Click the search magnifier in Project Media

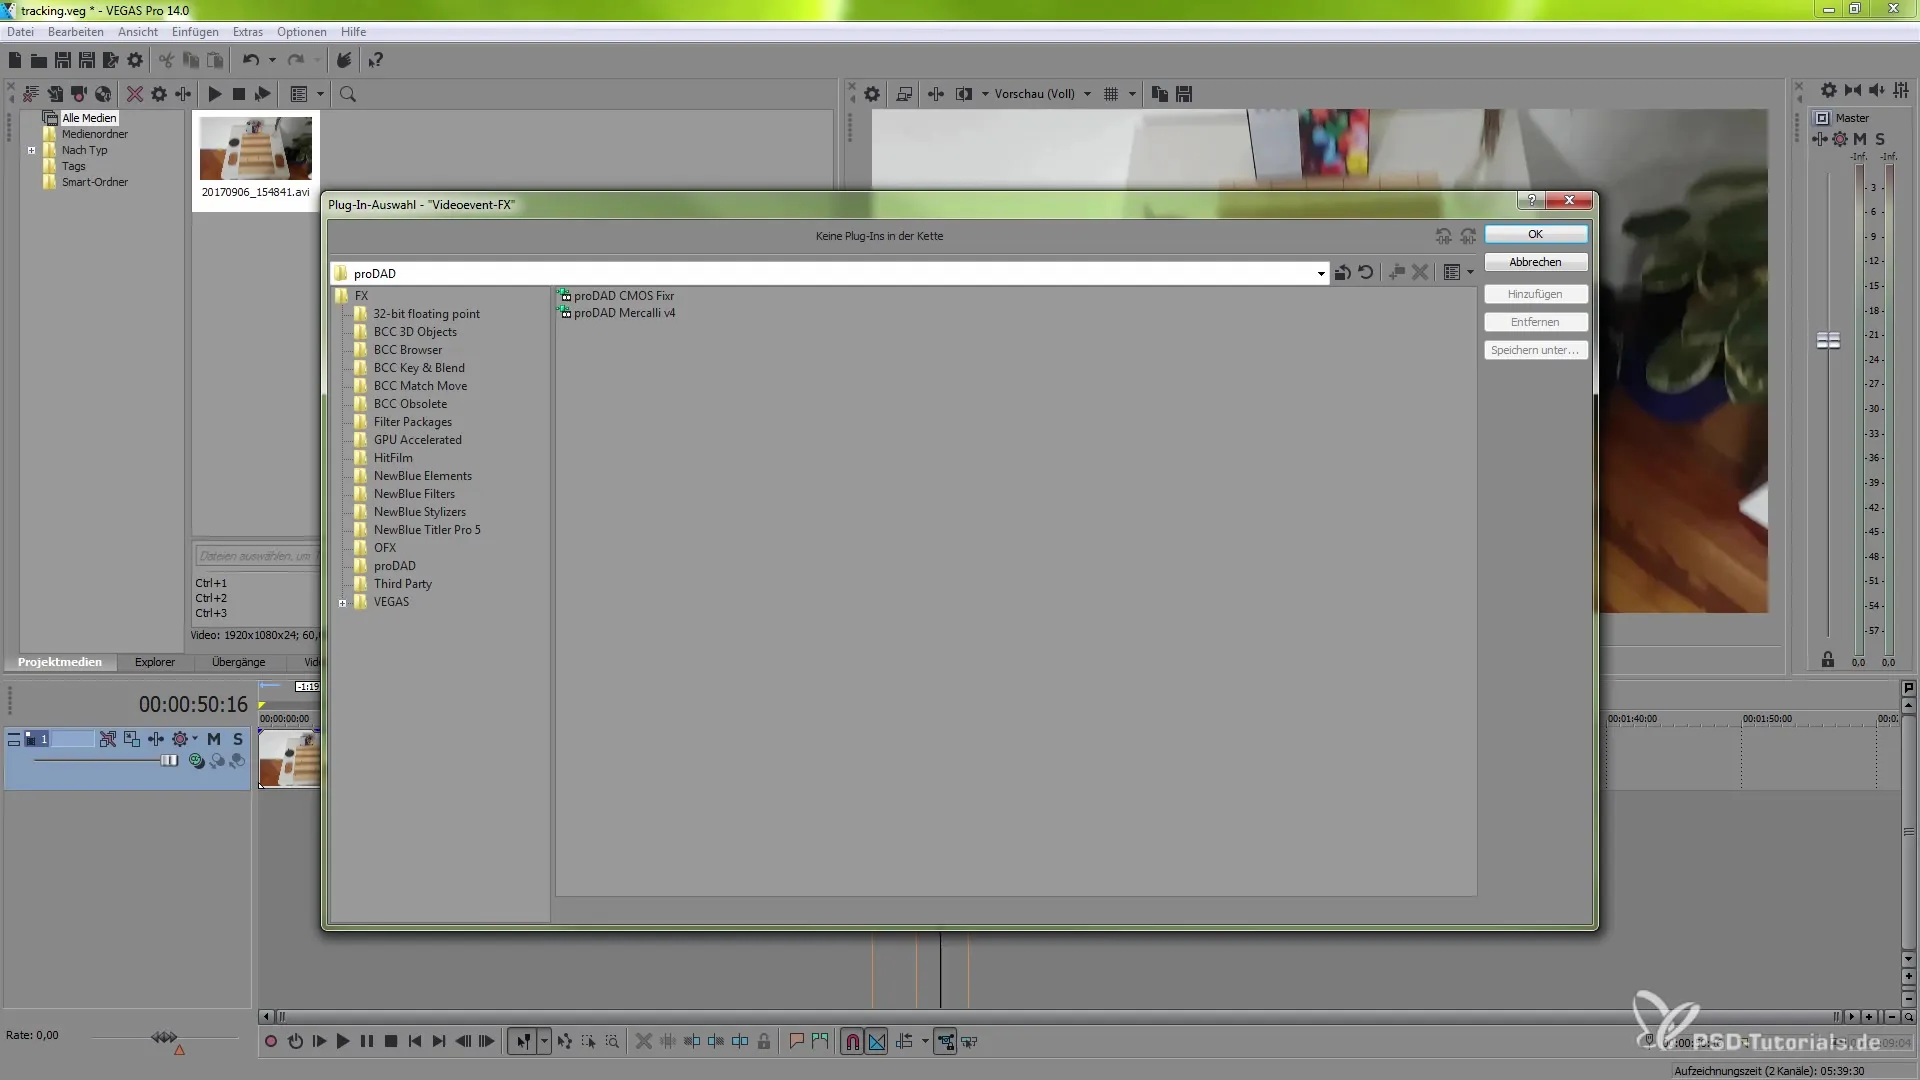pyautogui.click(x=348, y=94)
